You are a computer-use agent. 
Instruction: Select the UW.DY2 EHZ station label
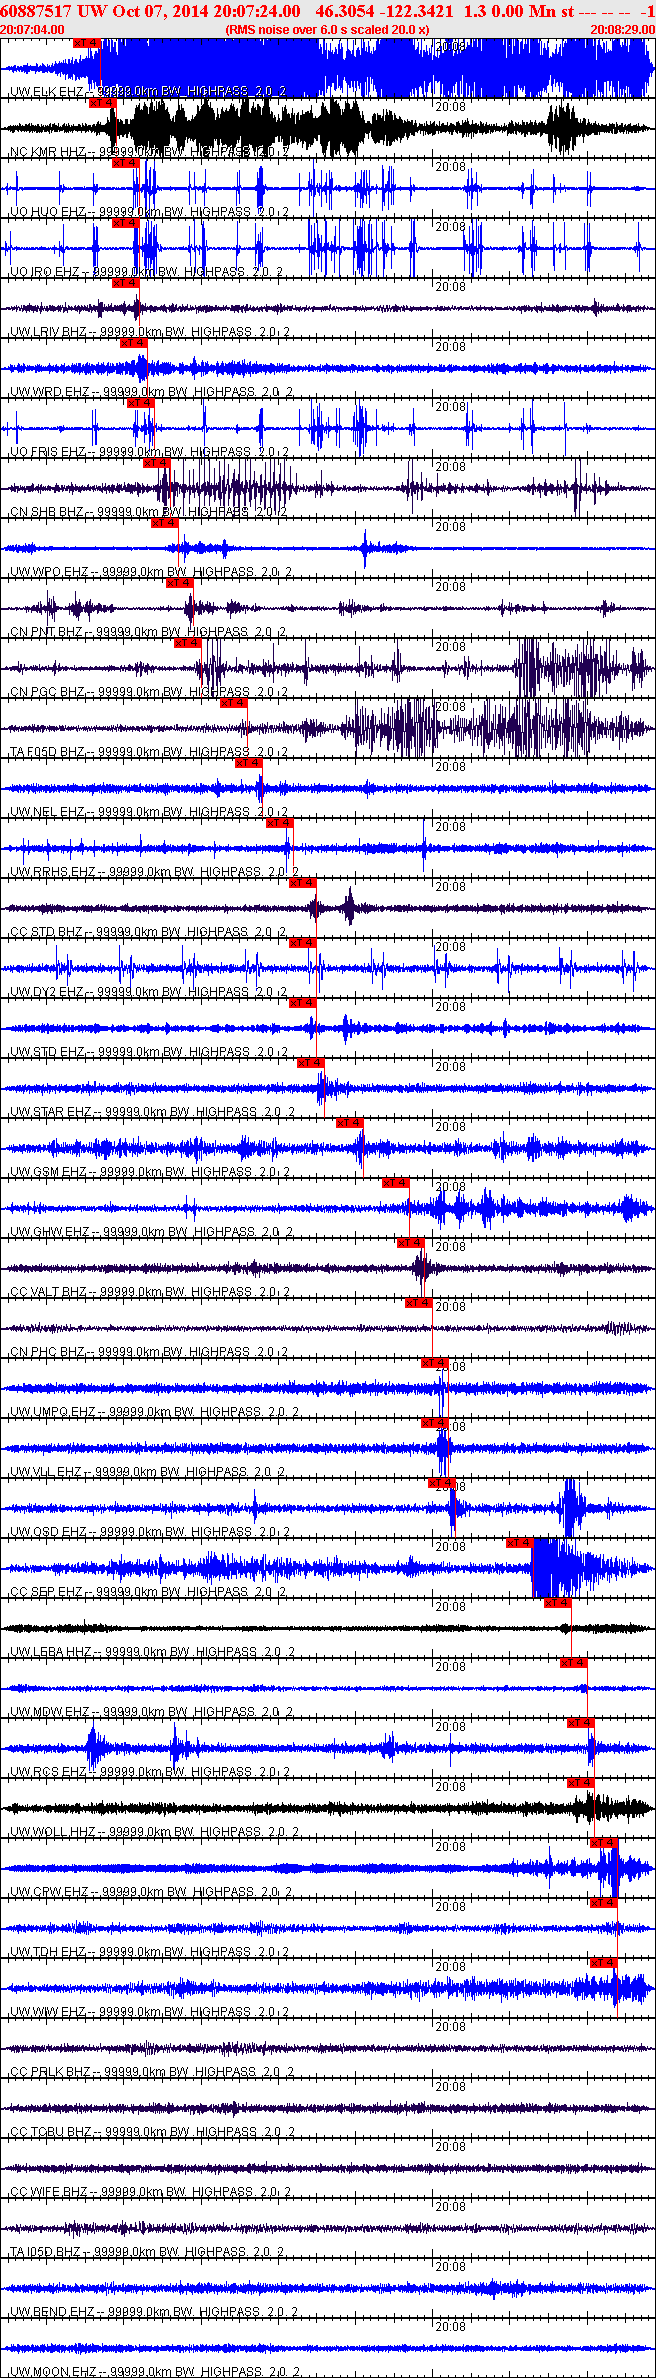47,991
